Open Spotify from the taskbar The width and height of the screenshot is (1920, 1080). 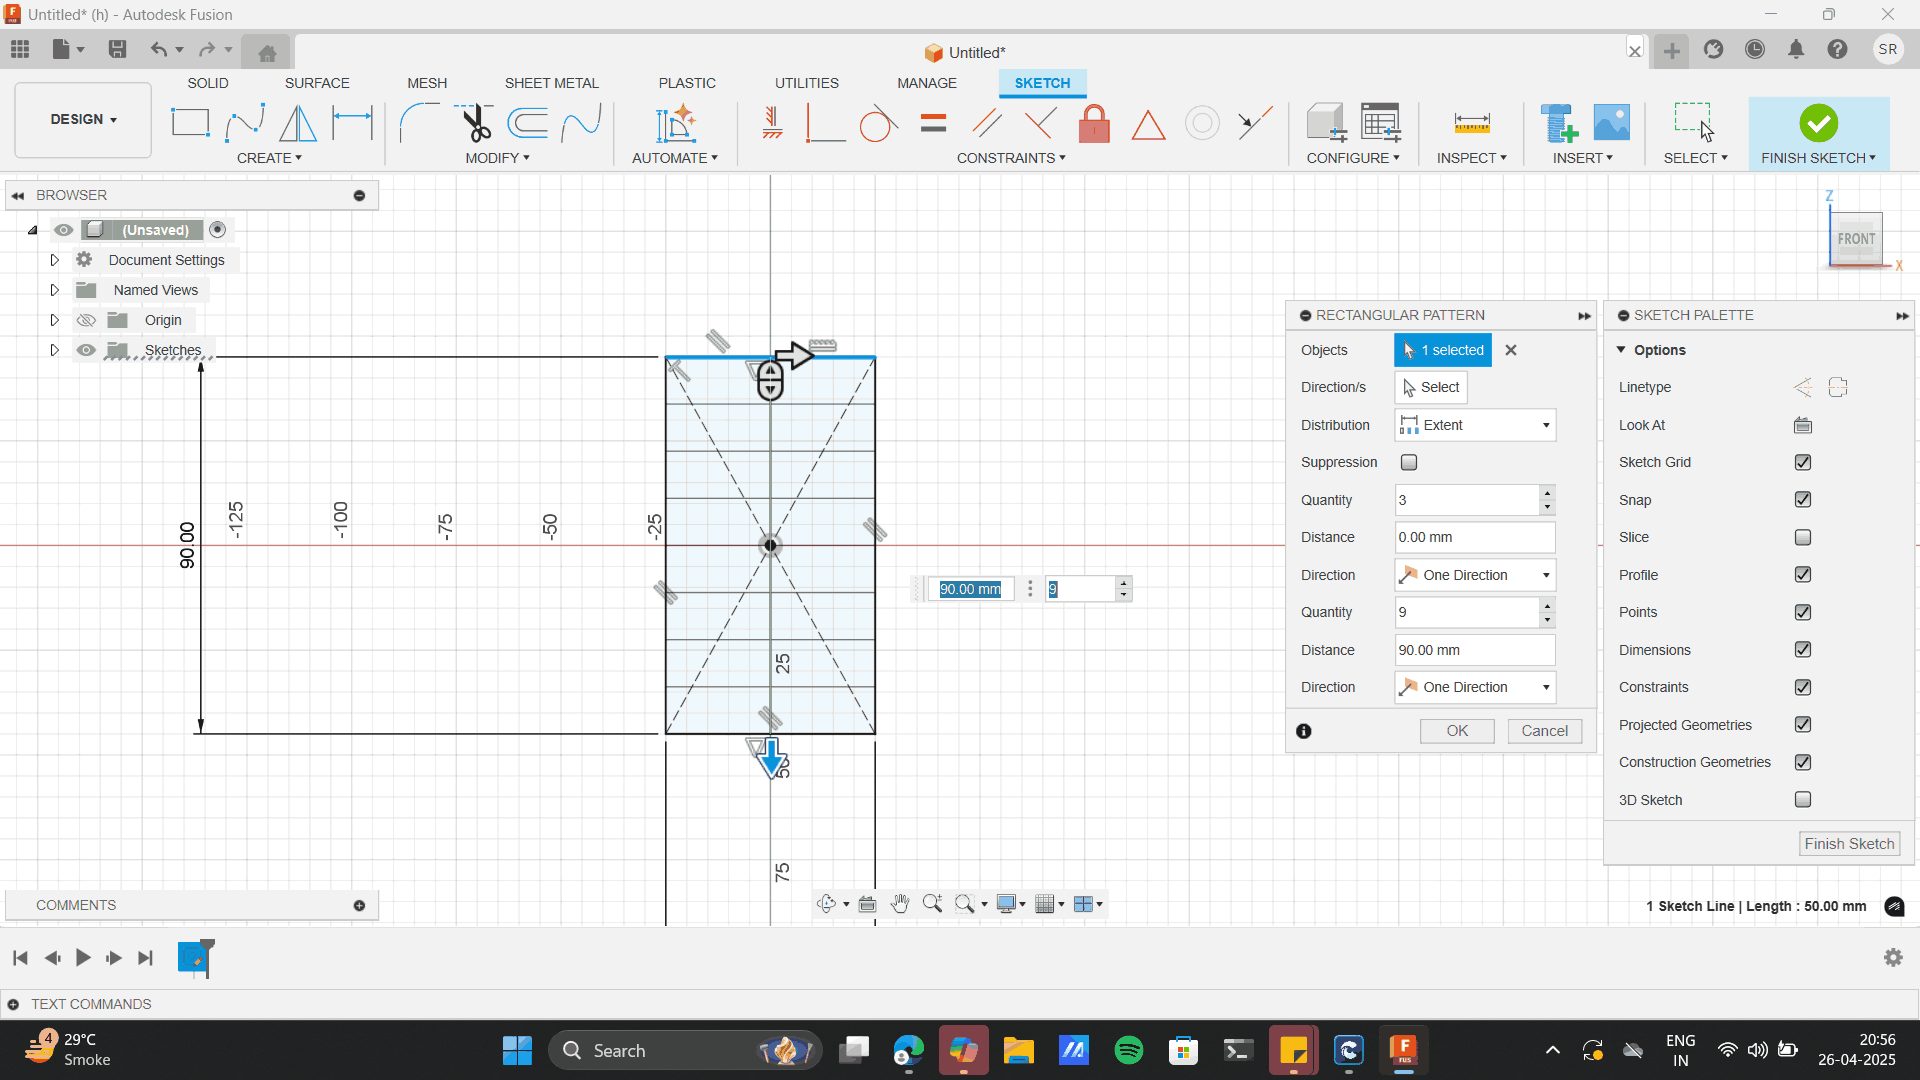pyautogui.click(x=1129, y=1050)
